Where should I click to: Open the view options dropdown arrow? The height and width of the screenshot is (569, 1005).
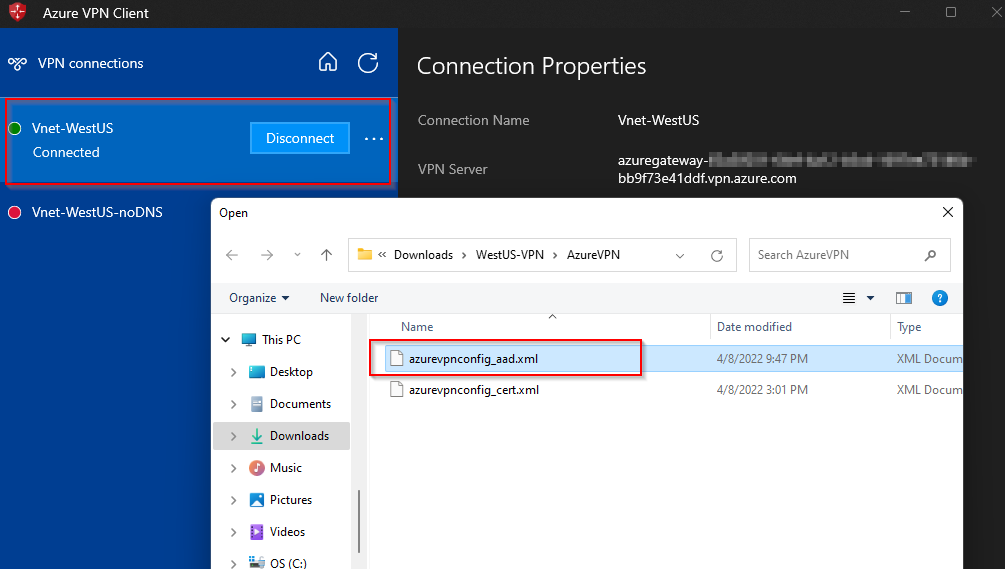[x=870, y=298]
